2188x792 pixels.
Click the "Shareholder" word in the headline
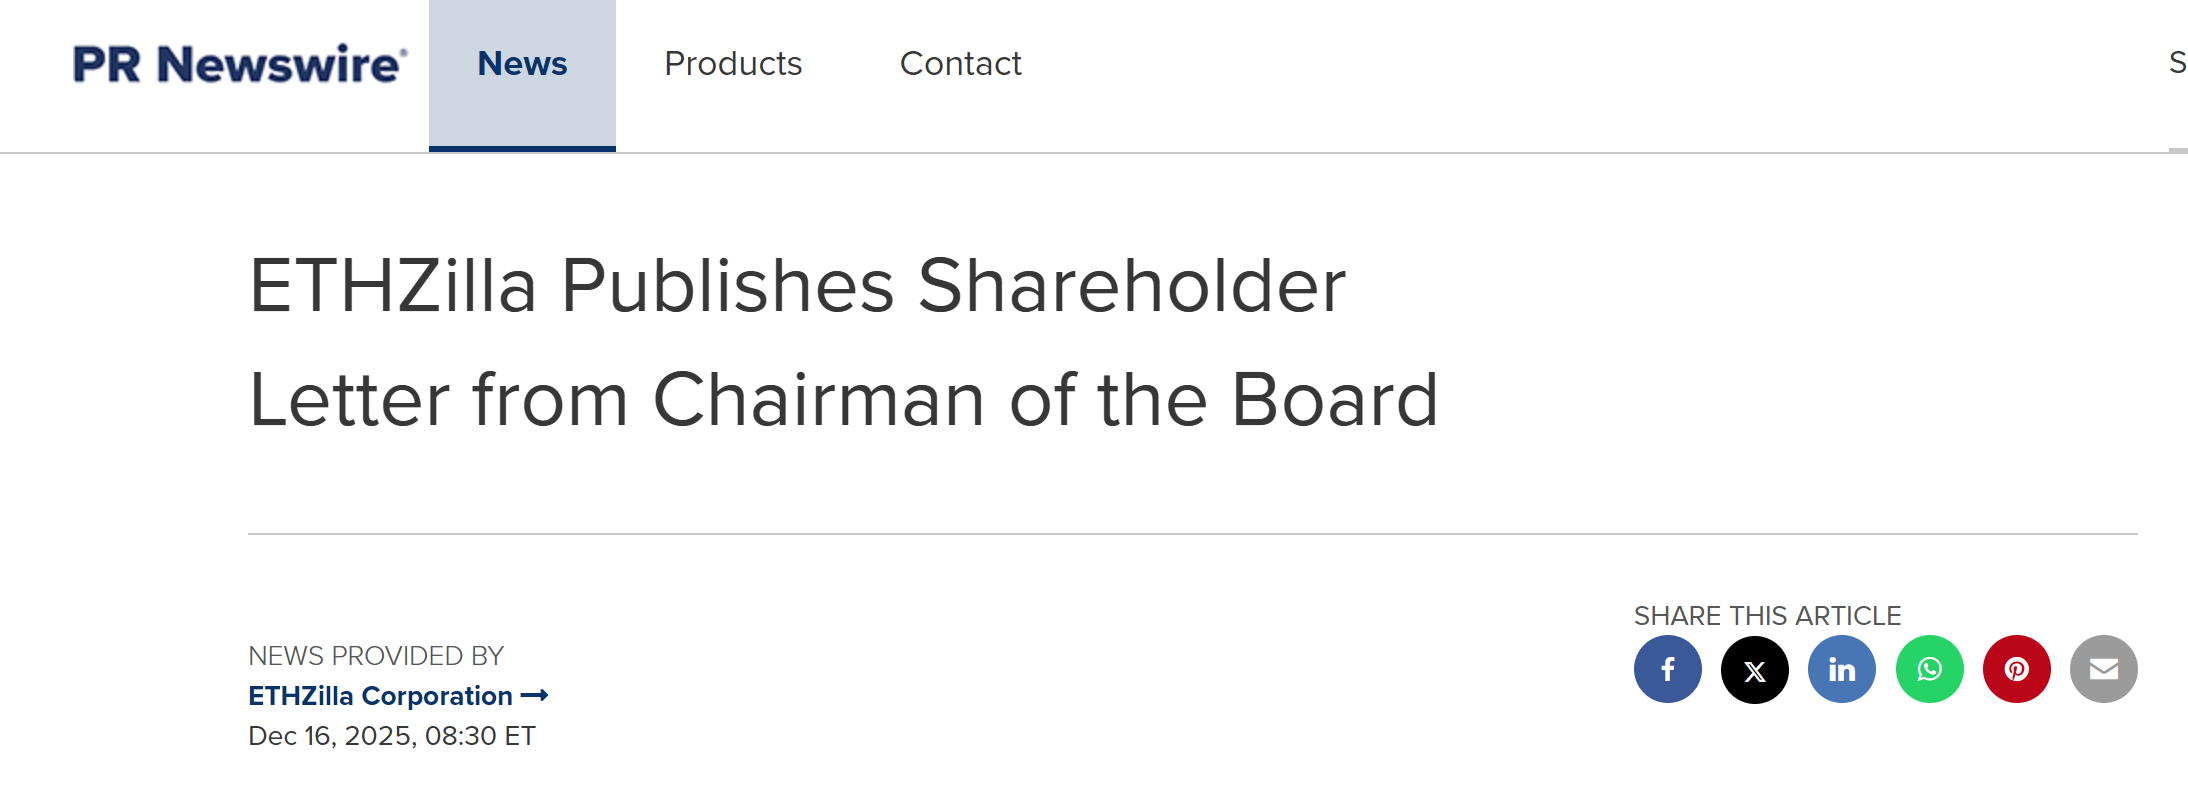(x=1131, y=286)
